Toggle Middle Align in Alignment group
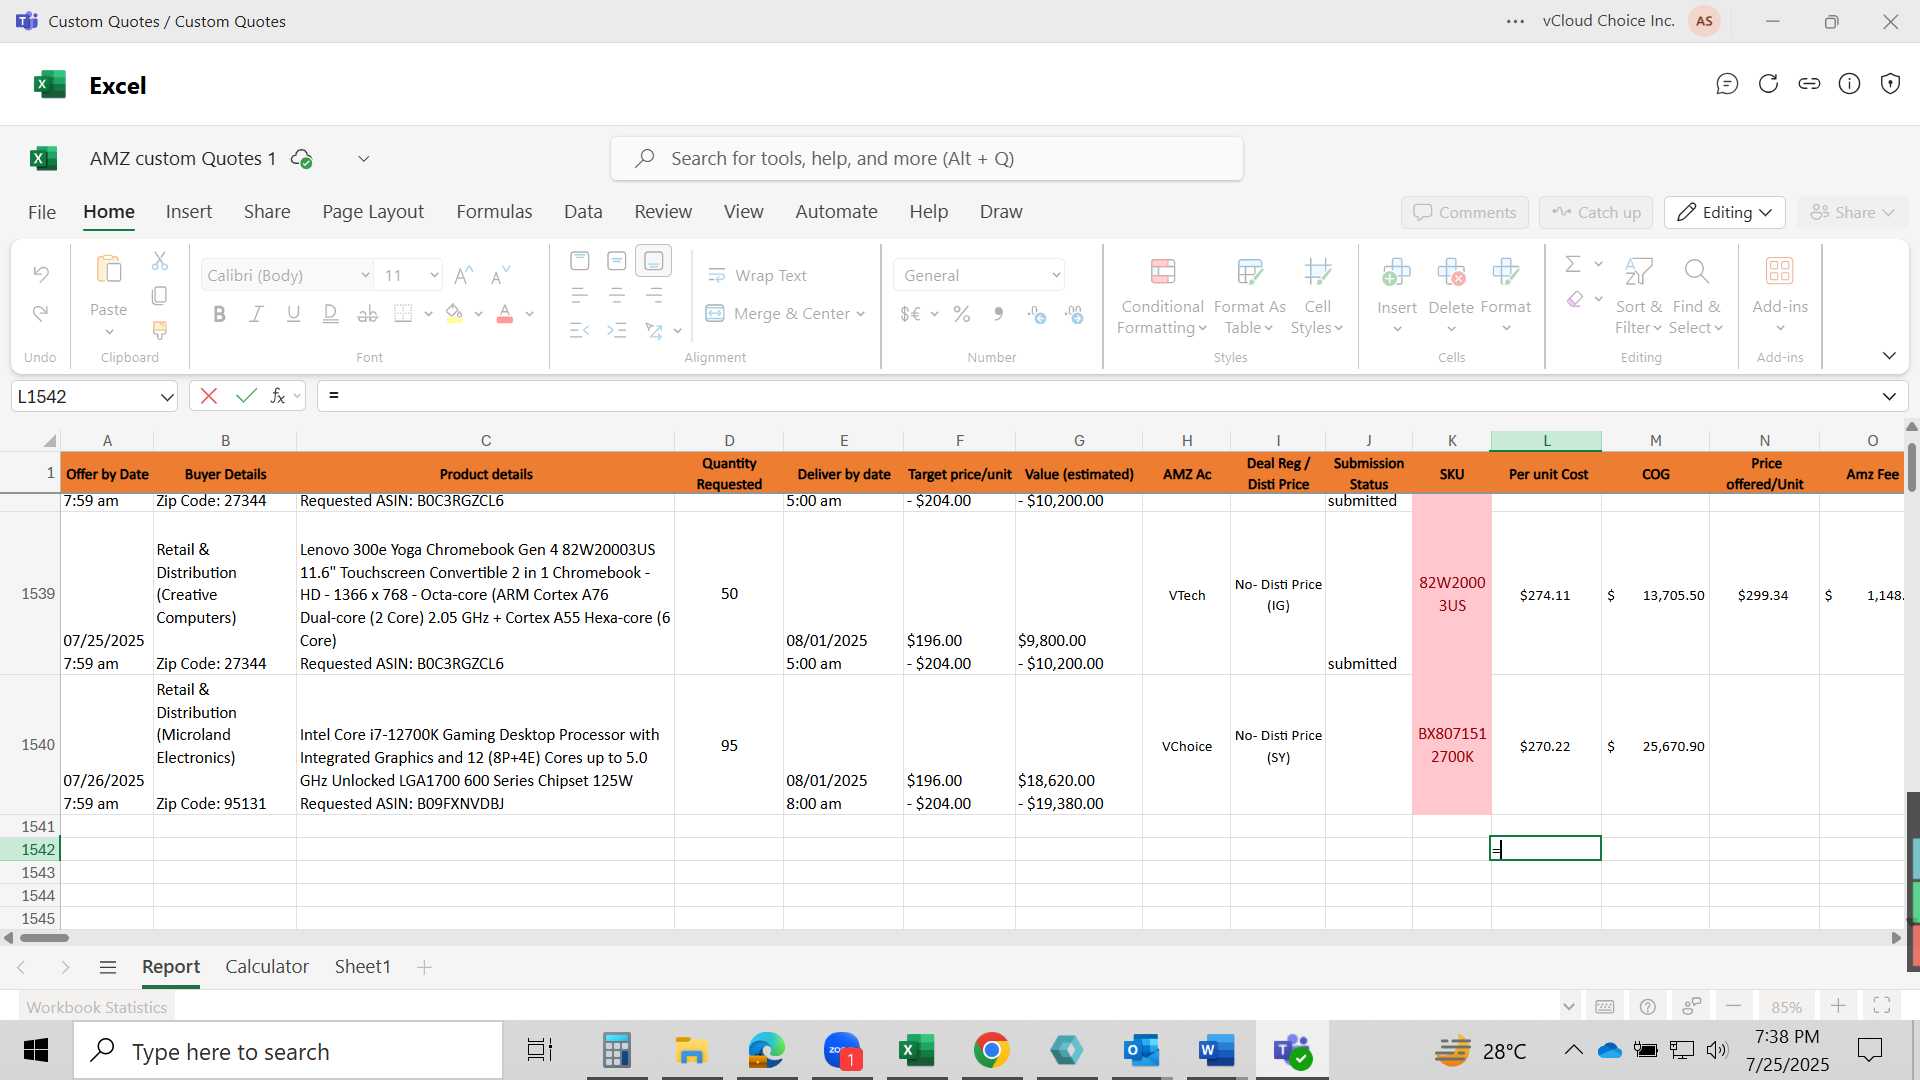1920x1080 pixels. coord(617,261)
